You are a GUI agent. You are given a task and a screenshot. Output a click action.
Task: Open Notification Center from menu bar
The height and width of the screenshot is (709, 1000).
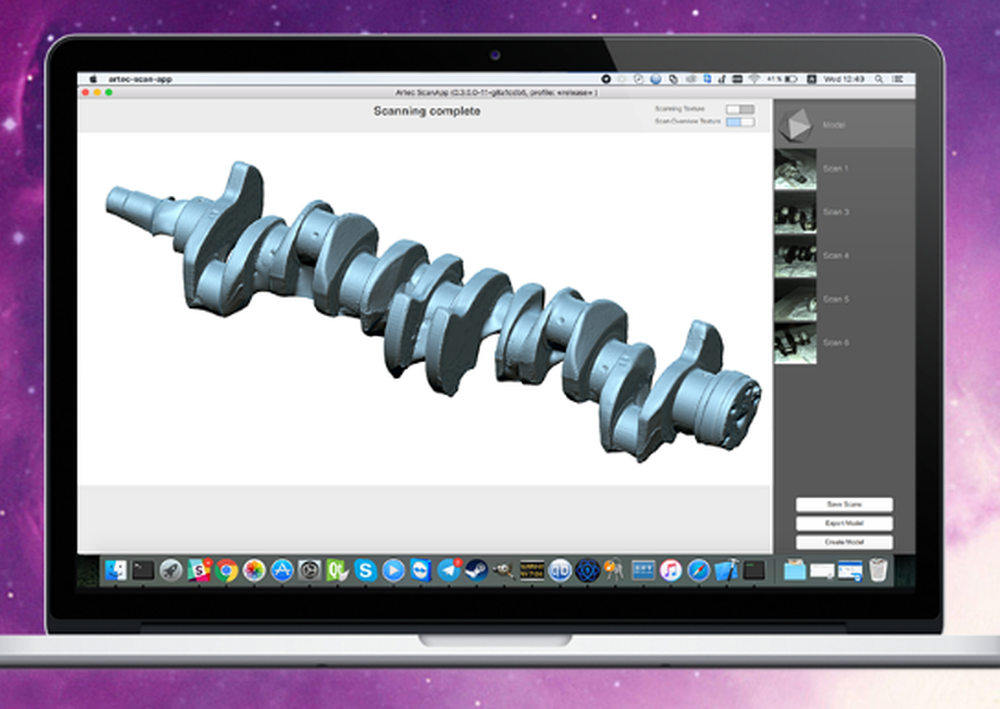897,79
